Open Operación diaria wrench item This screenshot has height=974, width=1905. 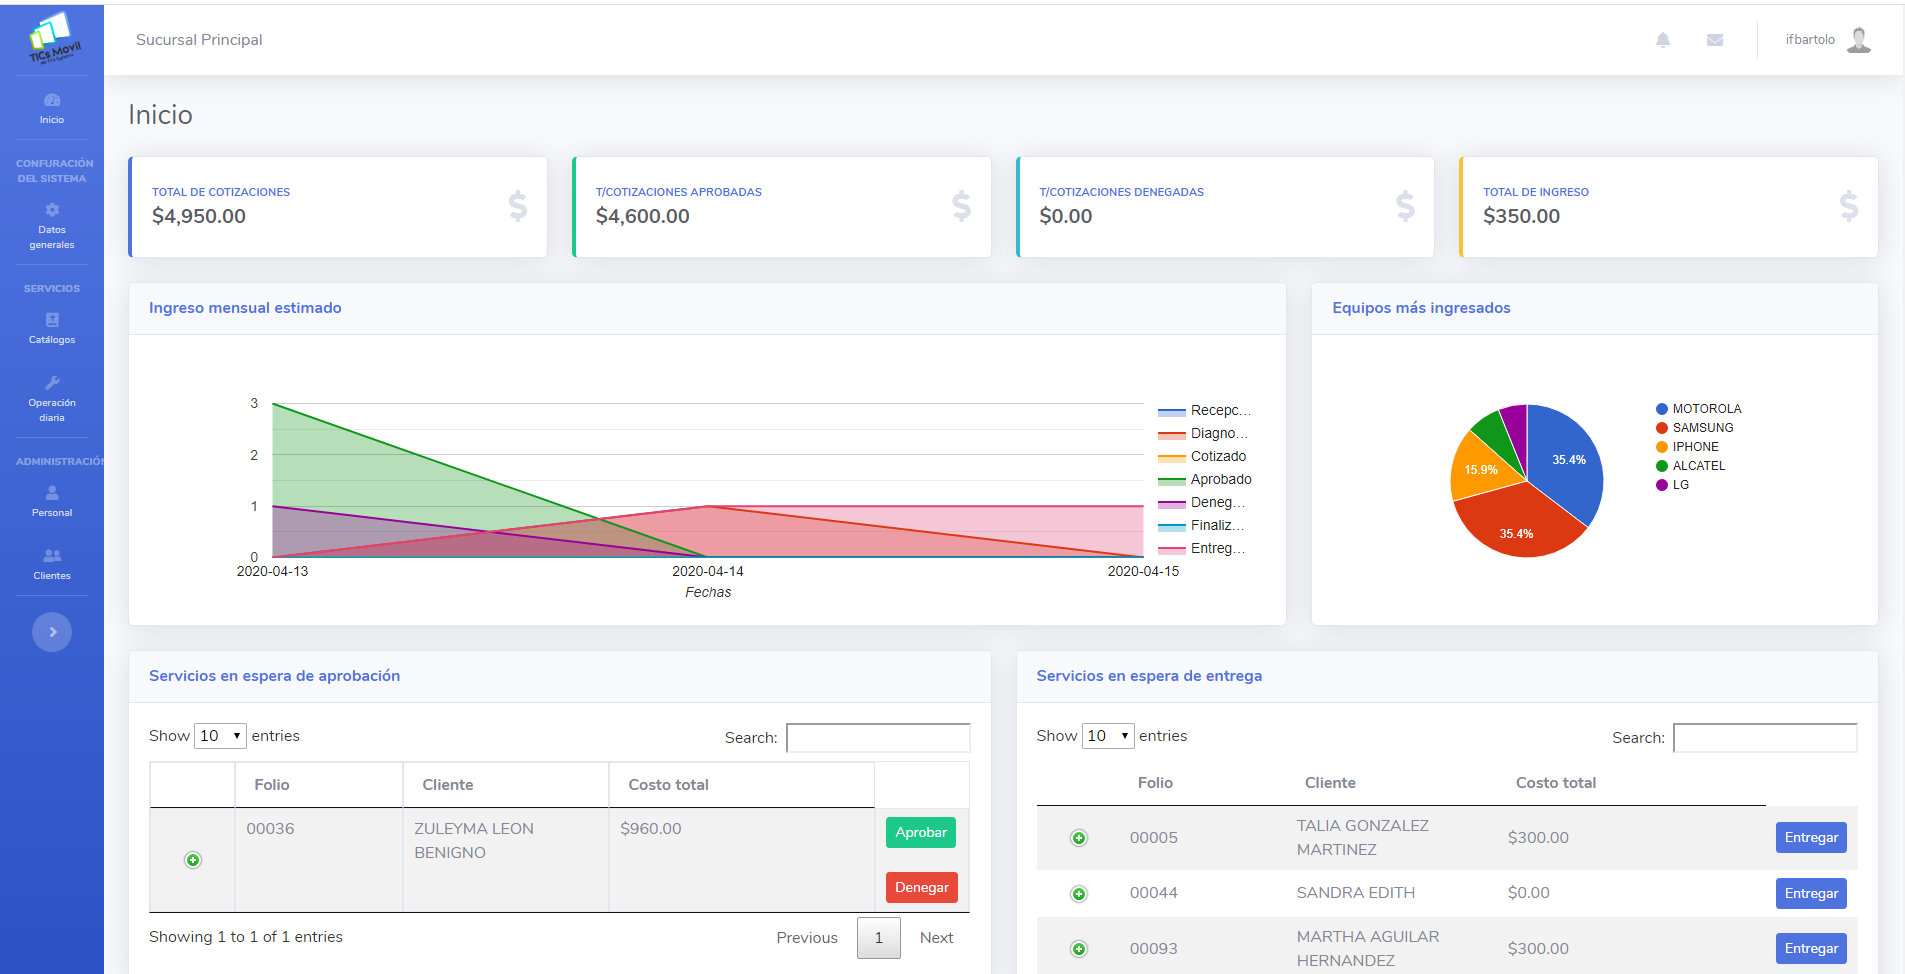coord(52,397)
